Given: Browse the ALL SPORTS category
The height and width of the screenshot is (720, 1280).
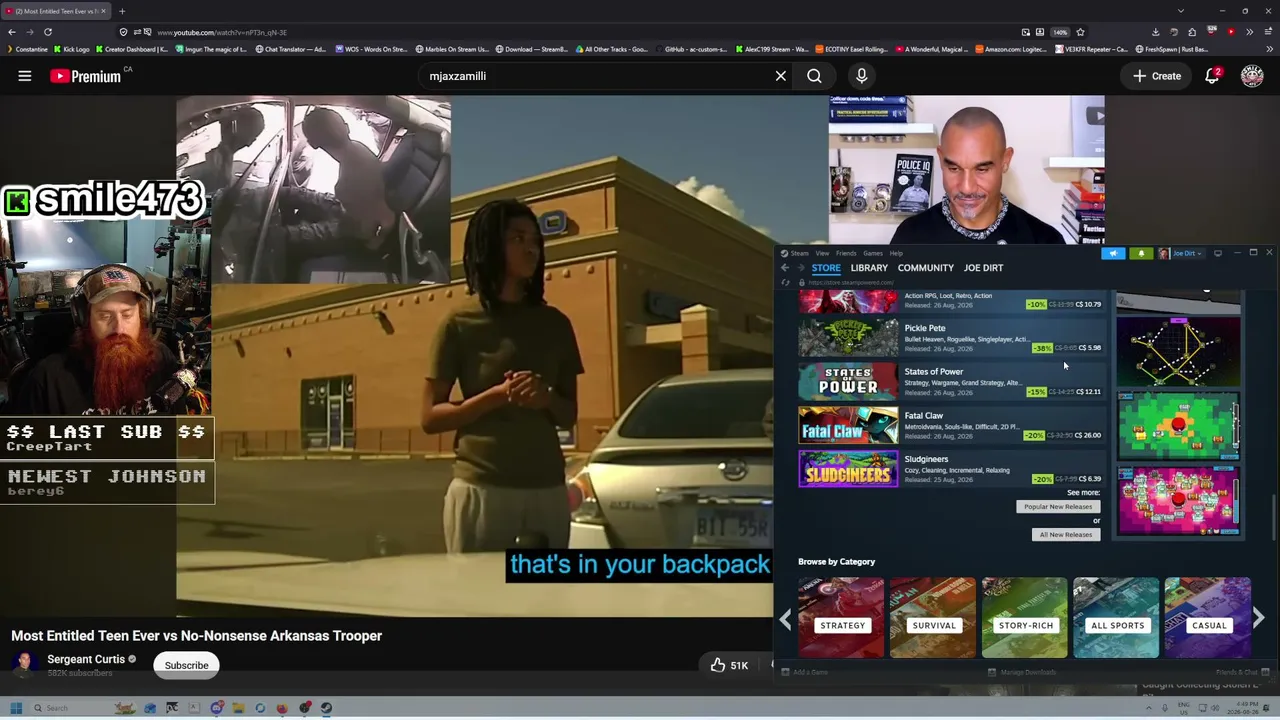Looking at the screenshot, I should pyautogui.click(x=1117, y=617).
